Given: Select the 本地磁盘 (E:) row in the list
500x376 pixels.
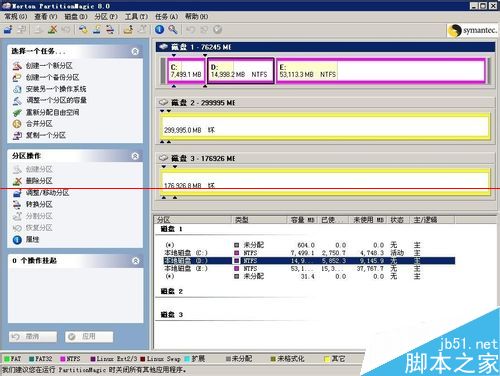Looking at the screenshot, I should (x=309, y=269).
